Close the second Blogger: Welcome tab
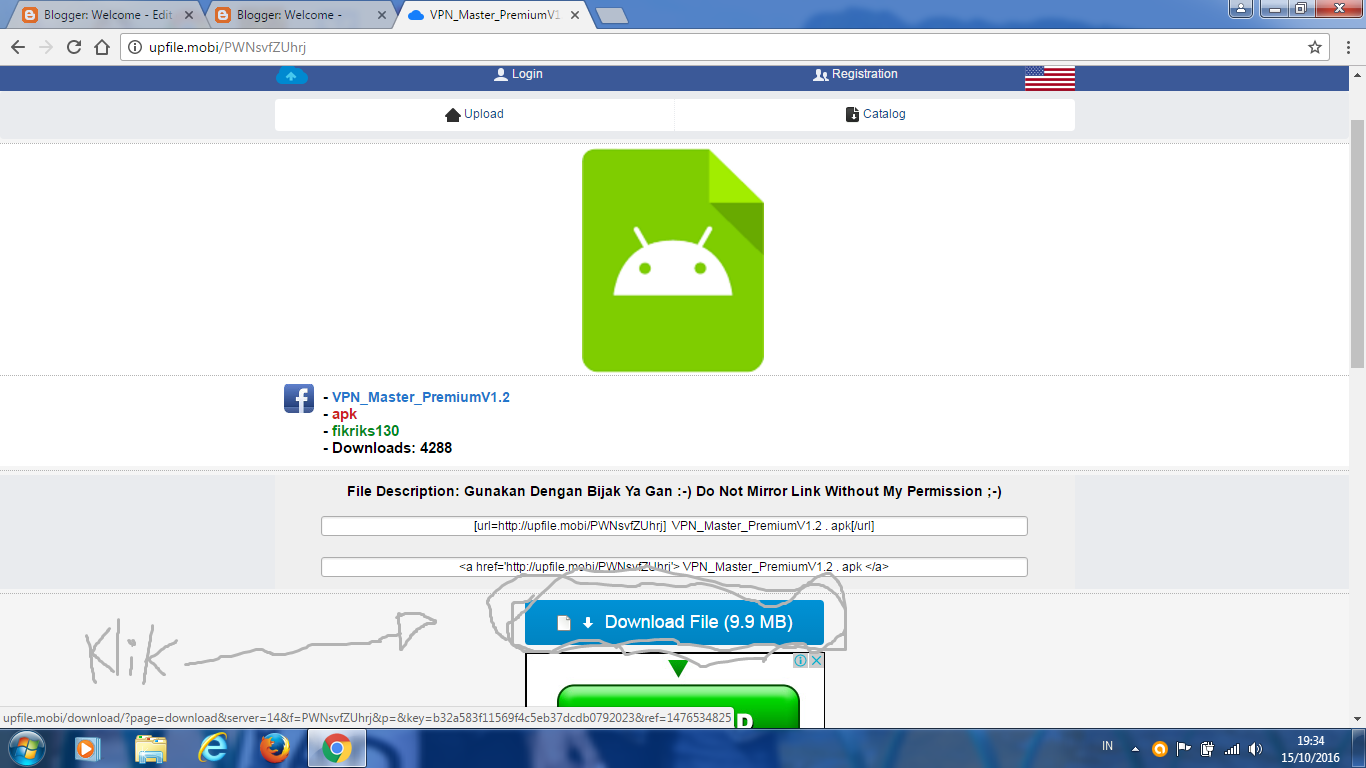The width and height of the screenshot is (1366, 768). [x=381, y=15]
